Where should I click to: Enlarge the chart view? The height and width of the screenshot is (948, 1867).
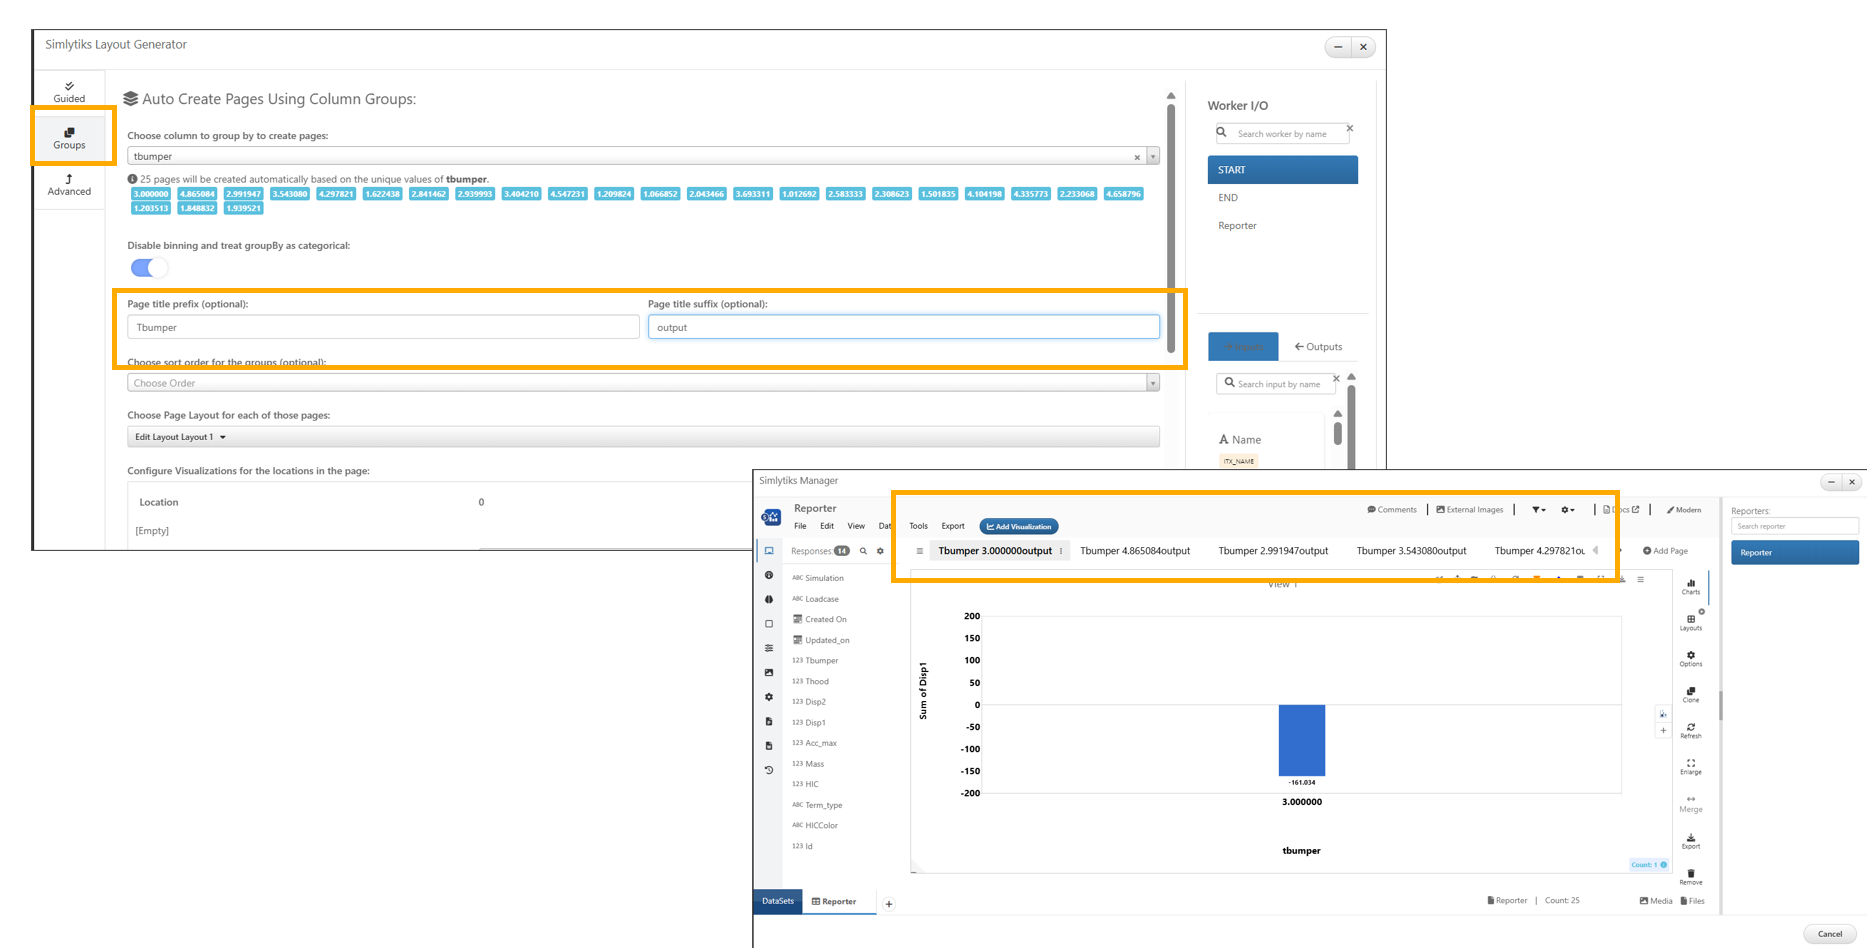1690,767
